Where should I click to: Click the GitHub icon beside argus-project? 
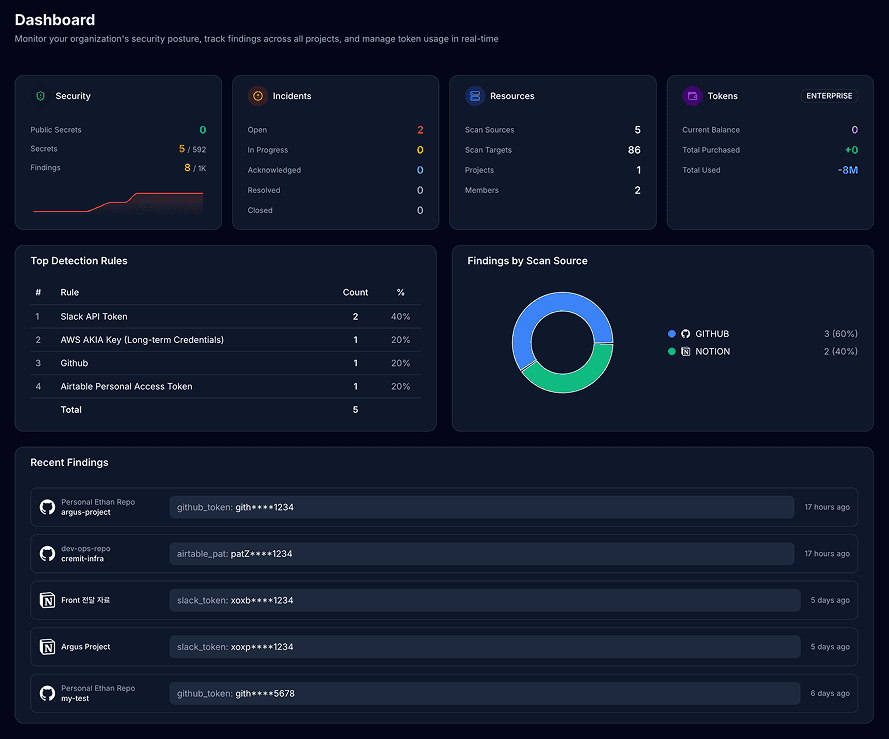[x=47, y=507]
